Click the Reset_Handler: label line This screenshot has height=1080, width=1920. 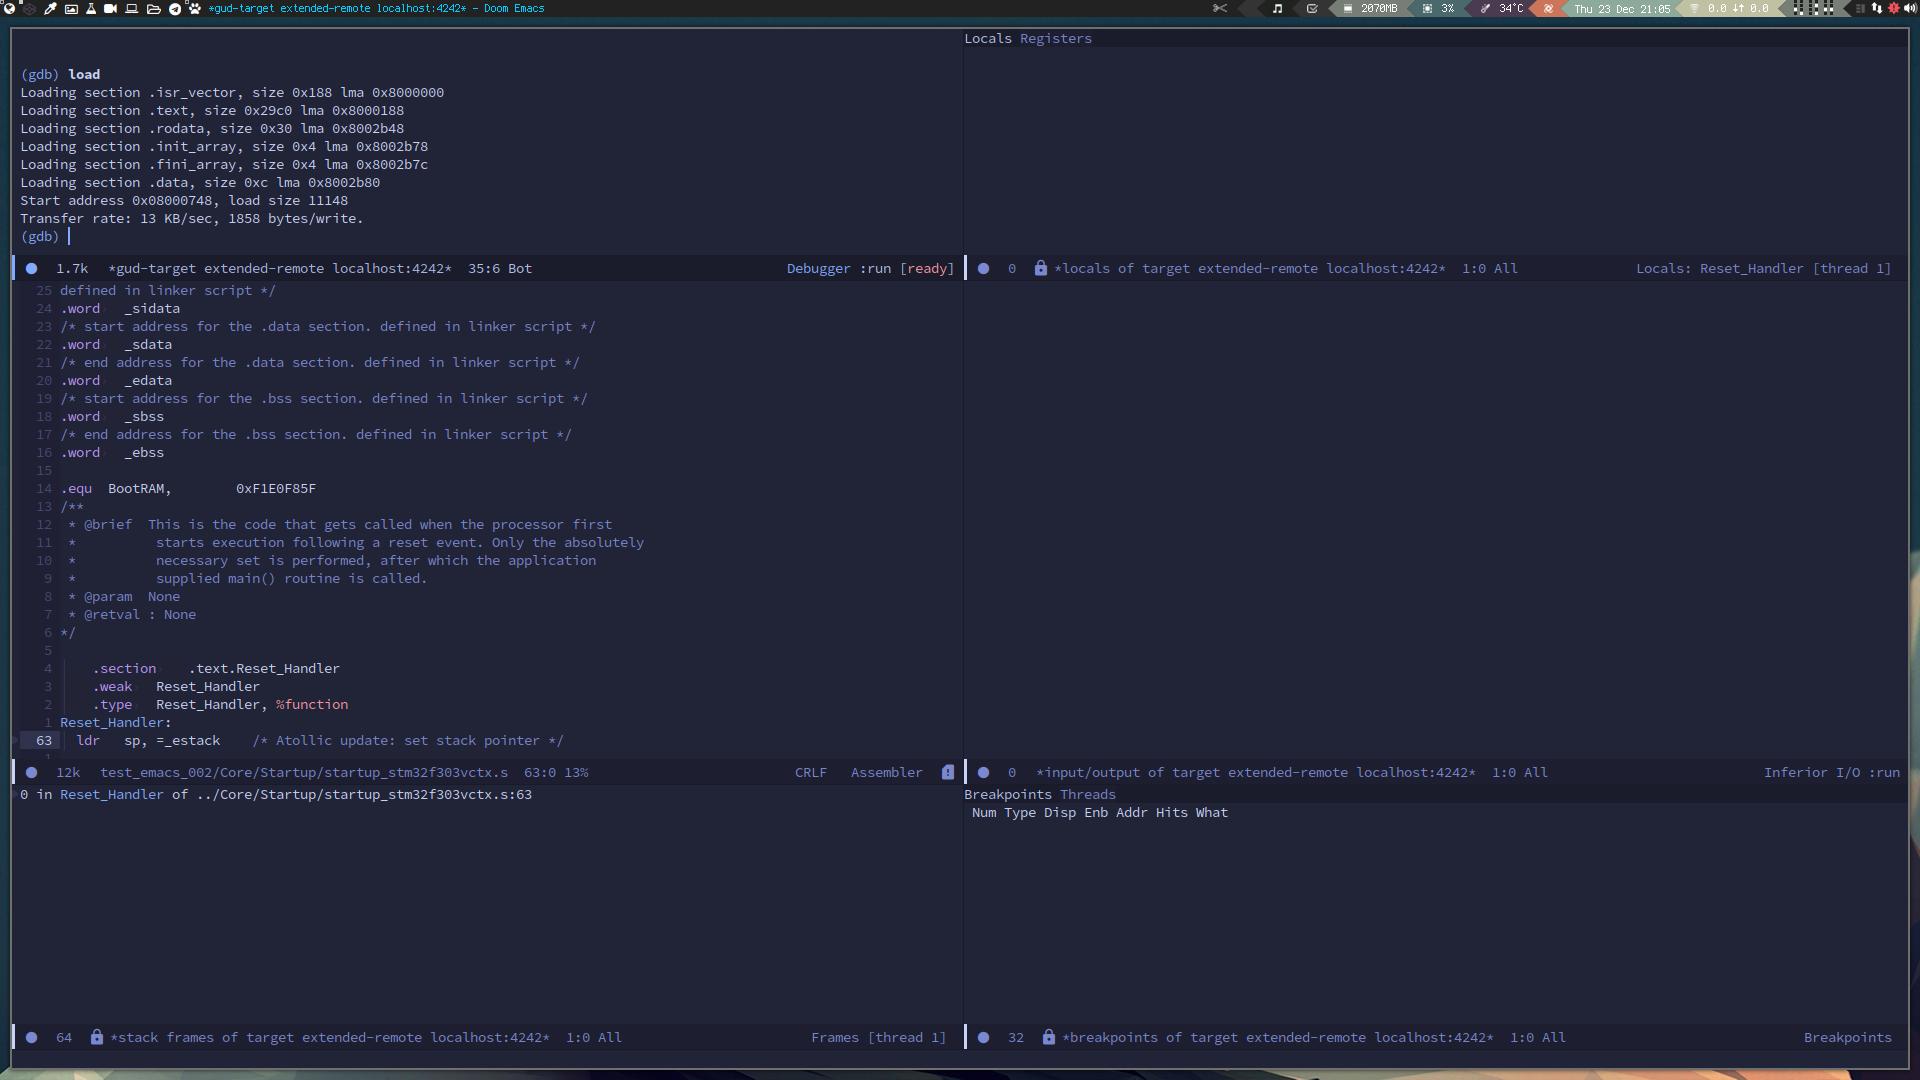[x=116, y=723]
